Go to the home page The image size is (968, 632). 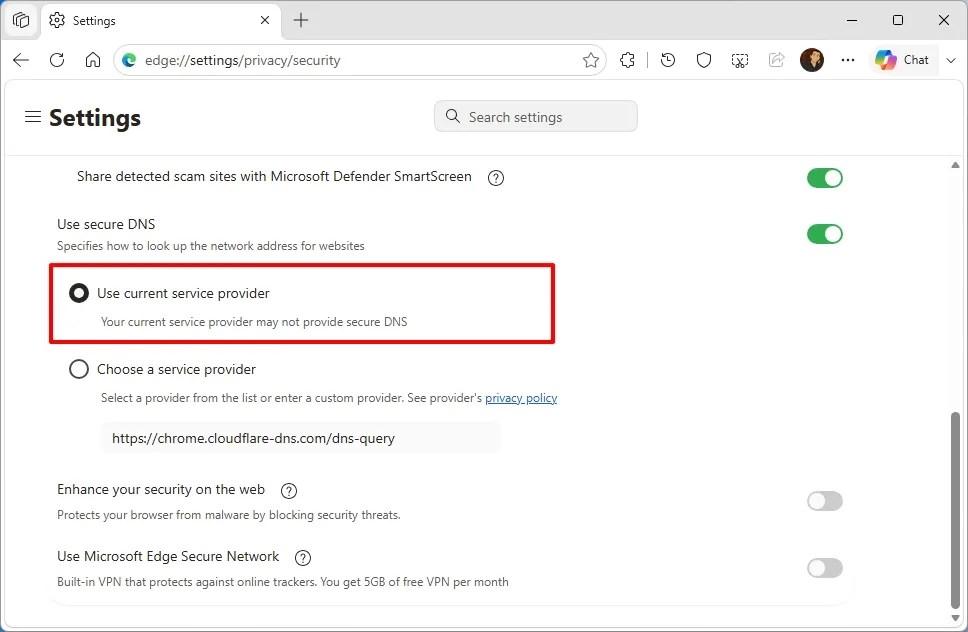[93, 60]
